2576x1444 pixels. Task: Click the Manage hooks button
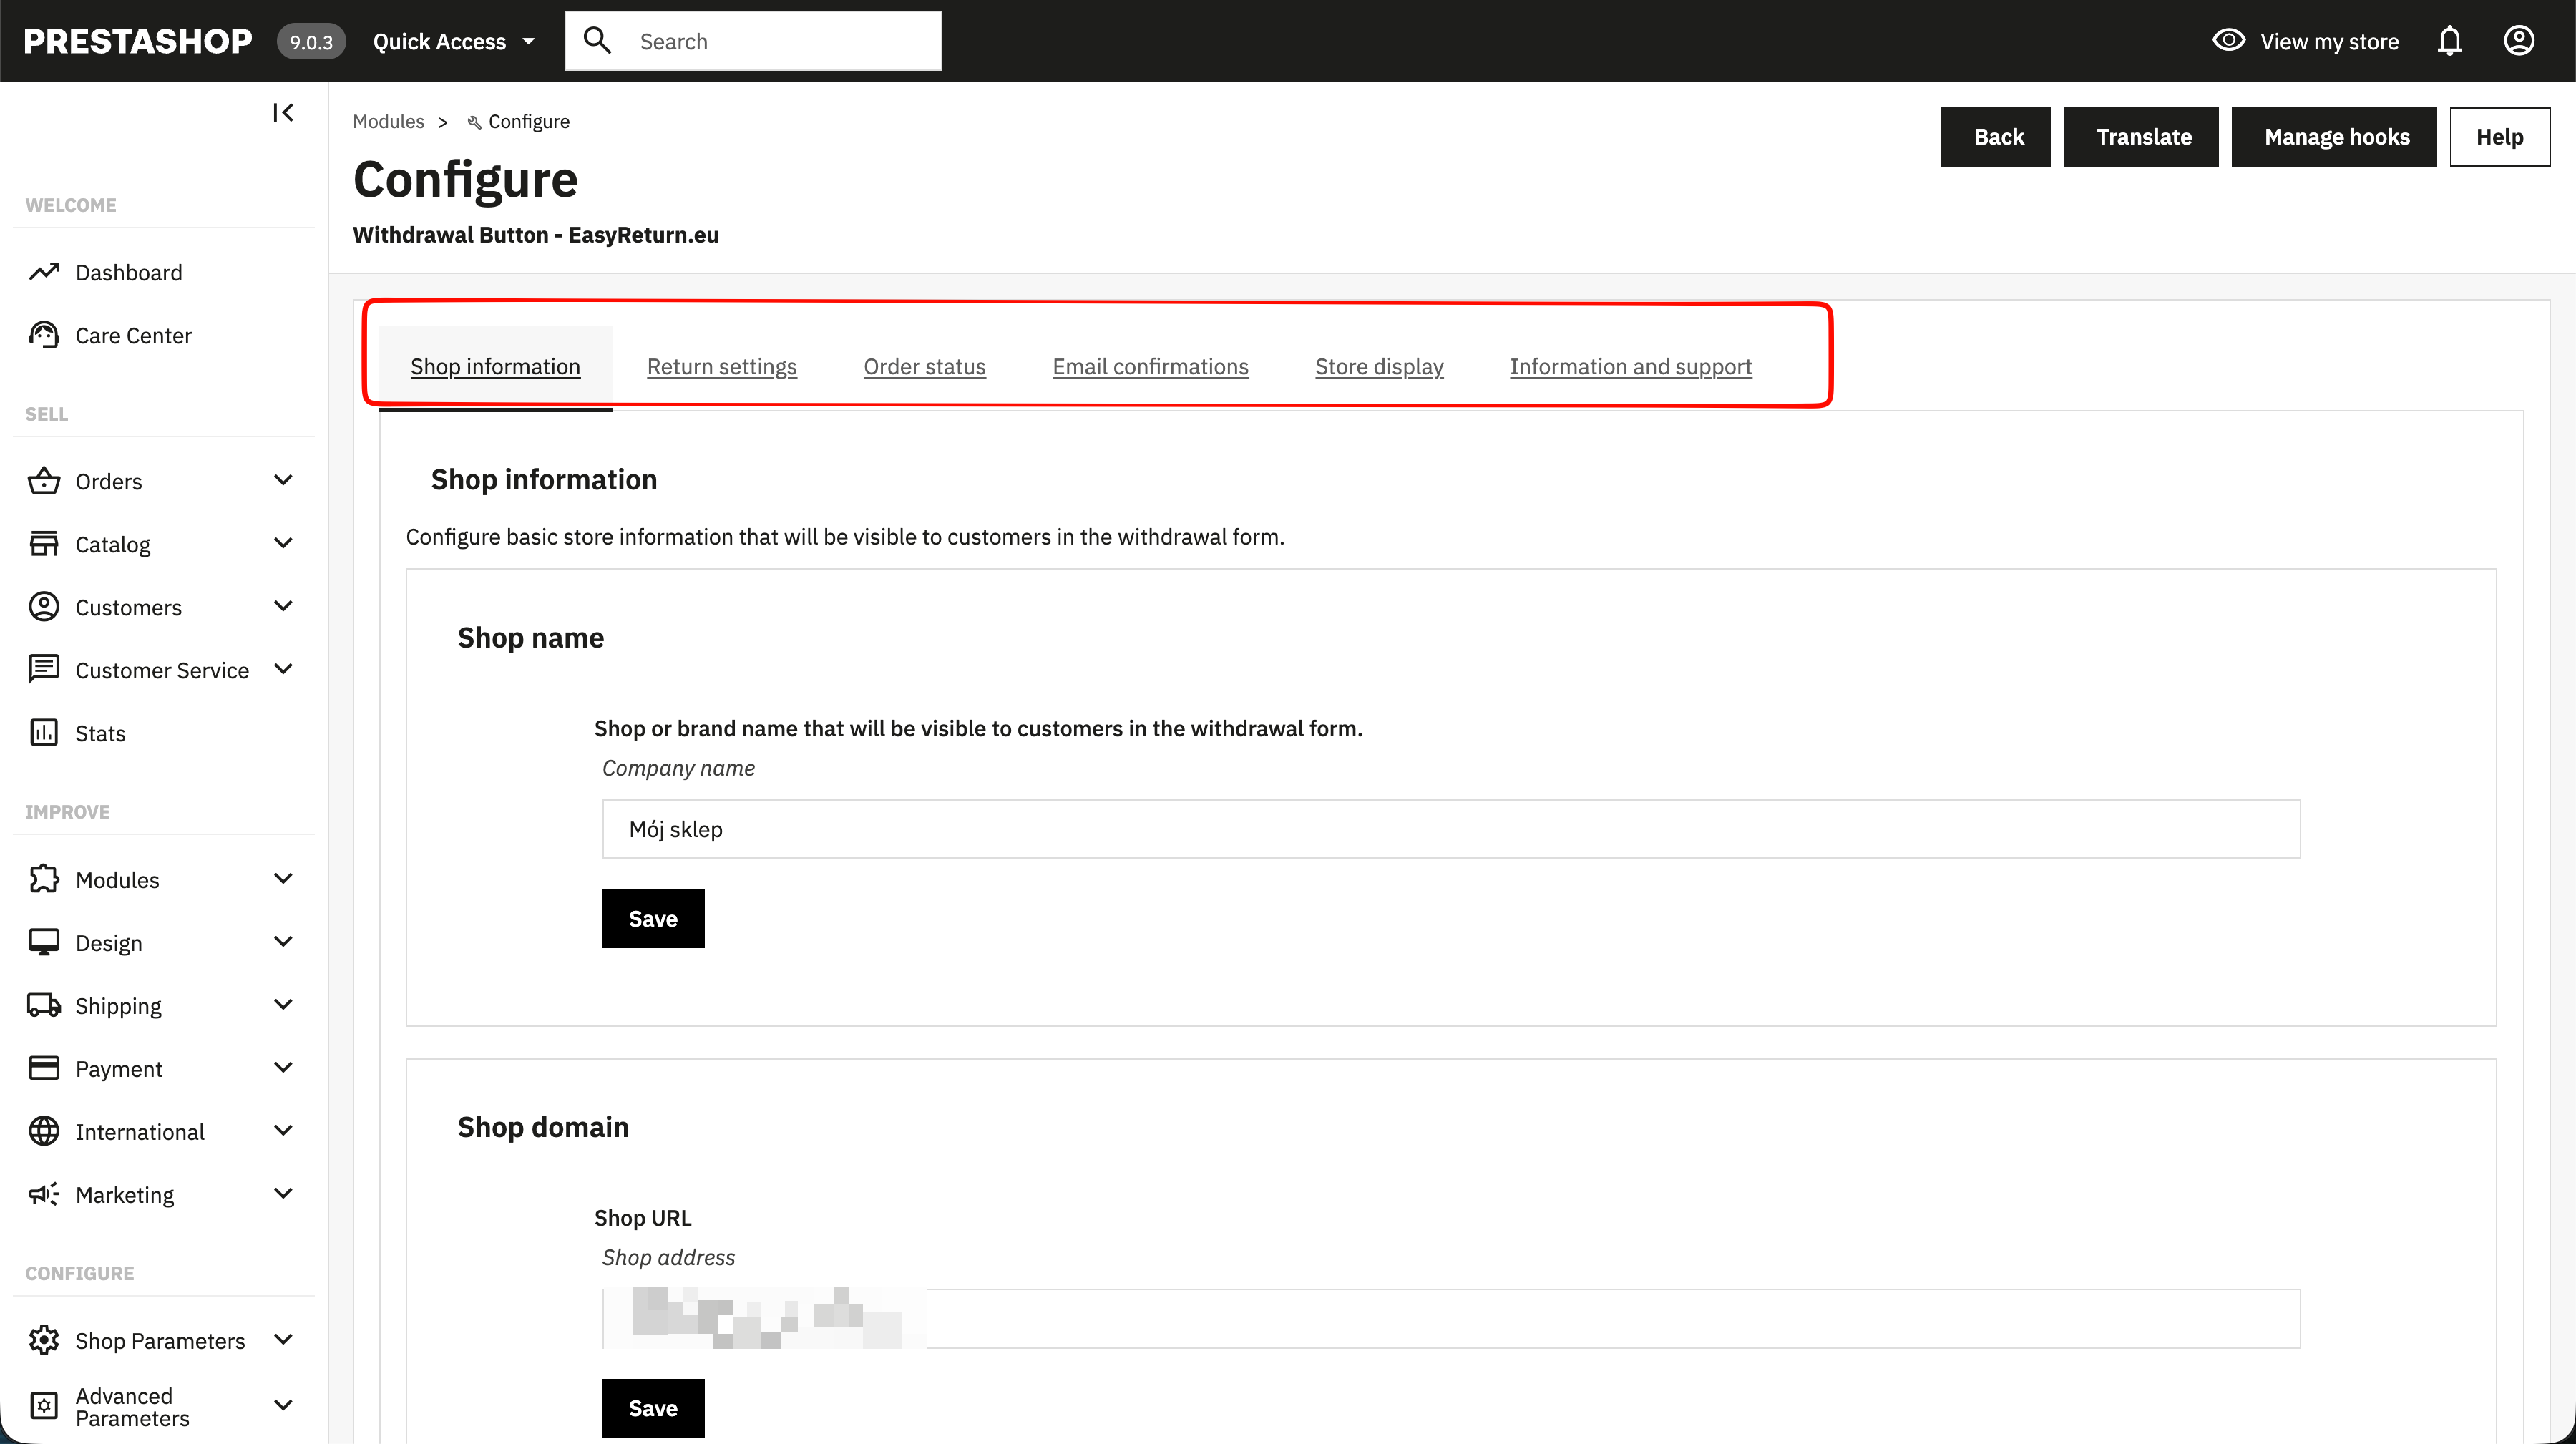[x=2335, y=137]
